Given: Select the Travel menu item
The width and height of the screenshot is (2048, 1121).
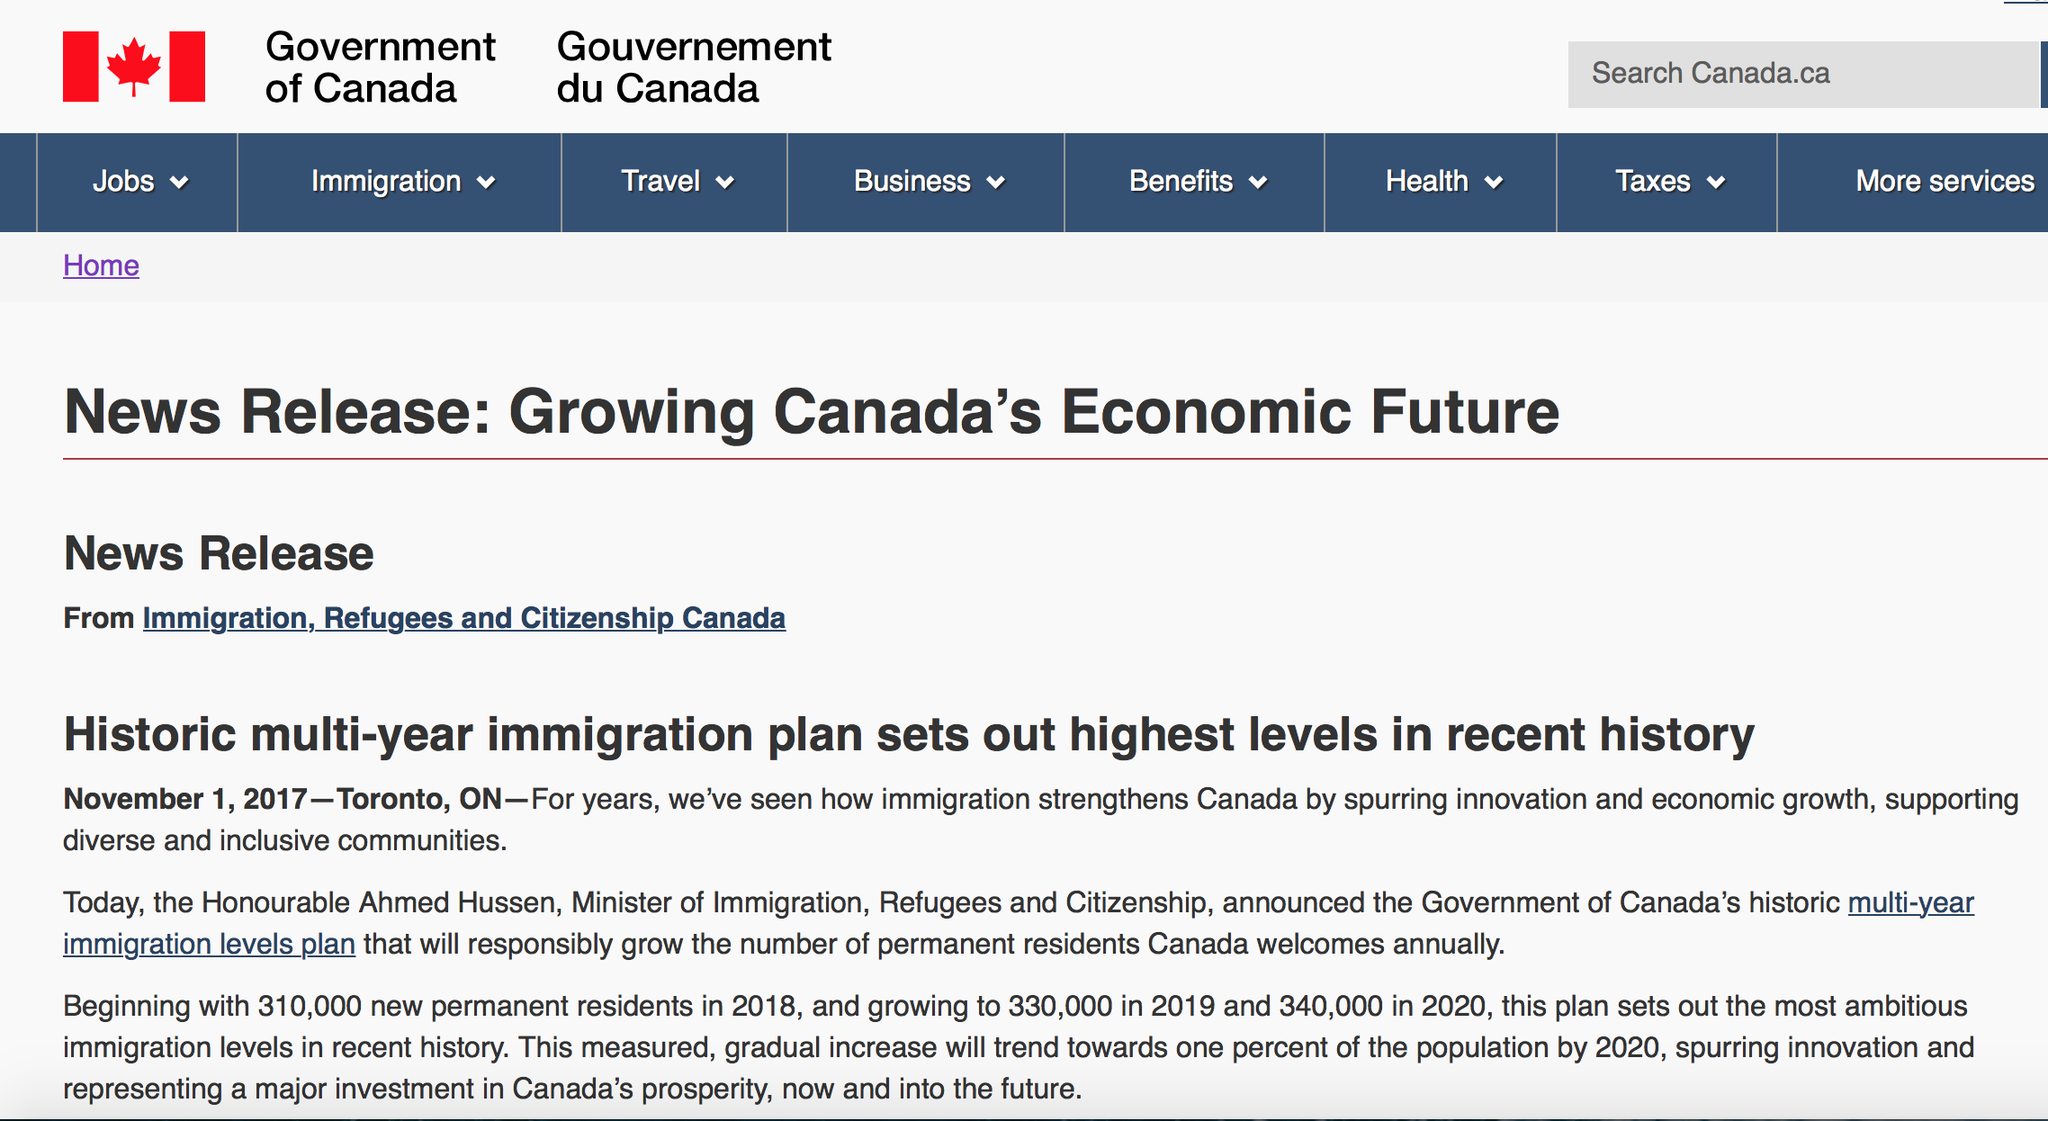Looking at the screenshot, I should (x=660, y=181).
